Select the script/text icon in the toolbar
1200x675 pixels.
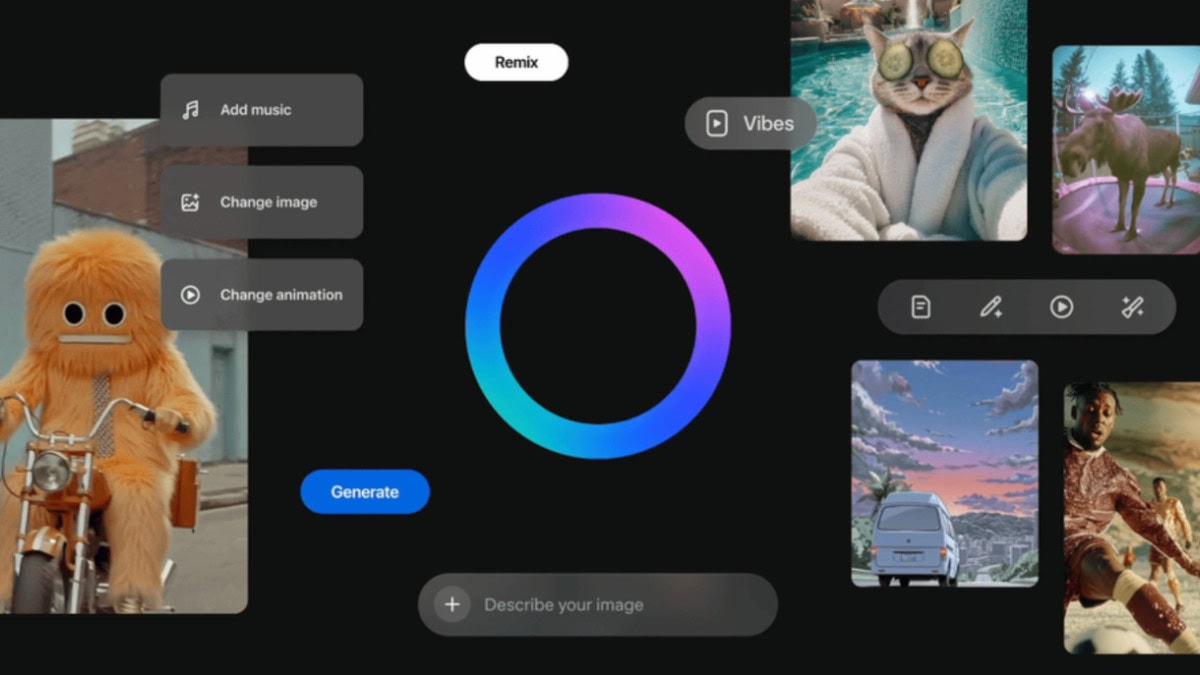(x=920, y=307)
